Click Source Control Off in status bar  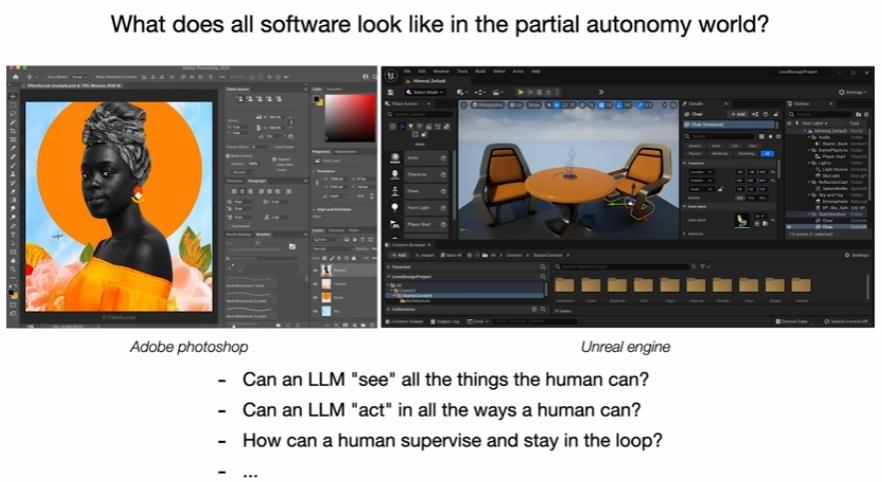[847, 321]
